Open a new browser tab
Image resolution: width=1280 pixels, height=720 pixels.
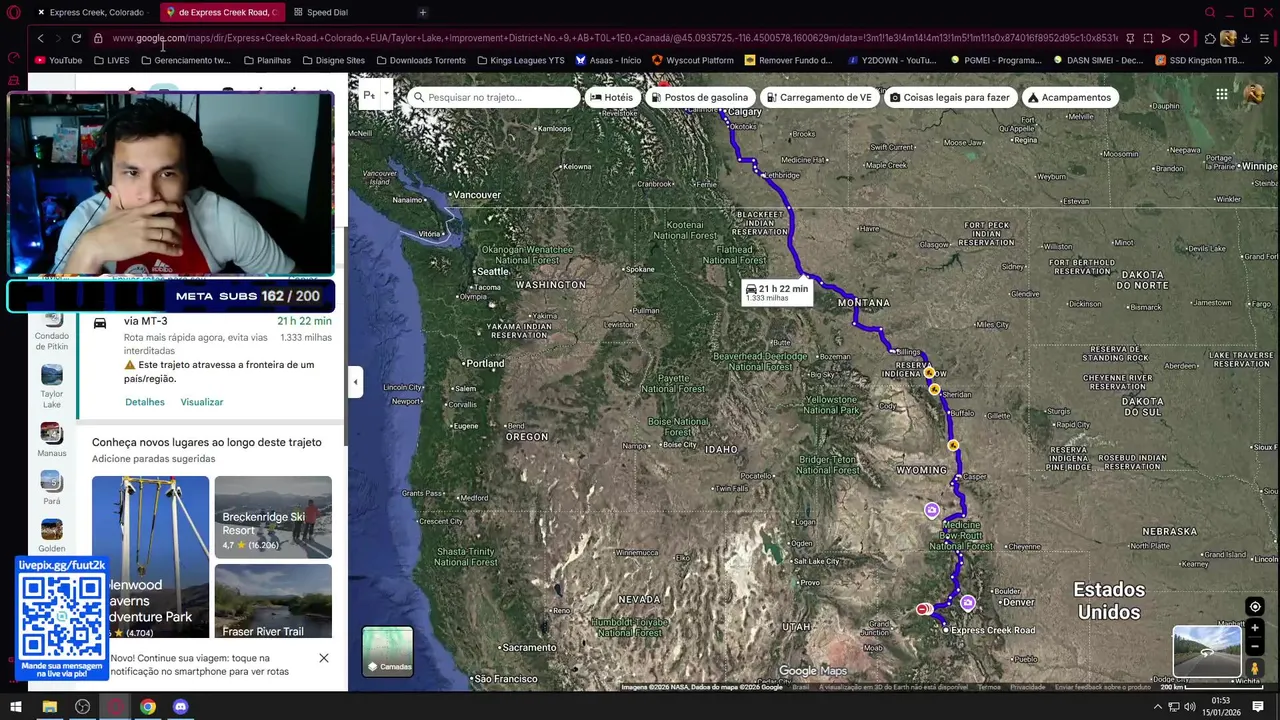coord(423,12)
